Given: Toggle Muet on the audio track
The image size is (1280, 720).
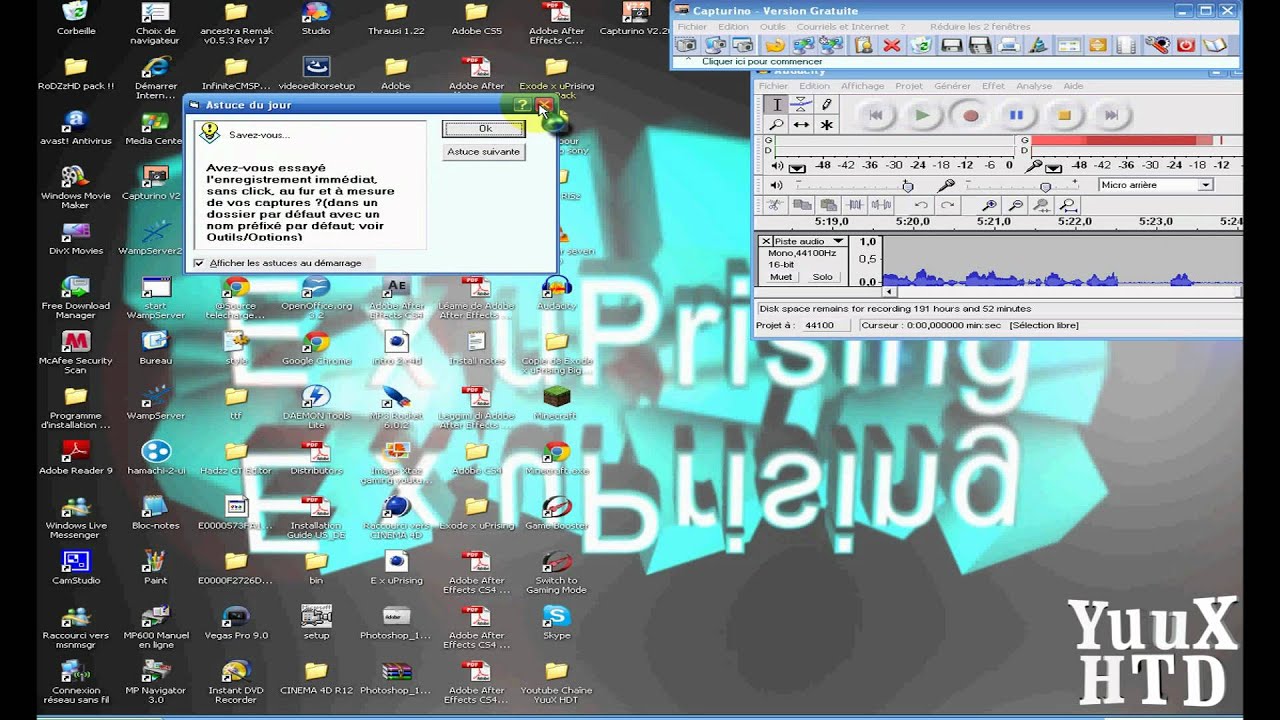Looking at the screenshot, I should click(781, 277).
